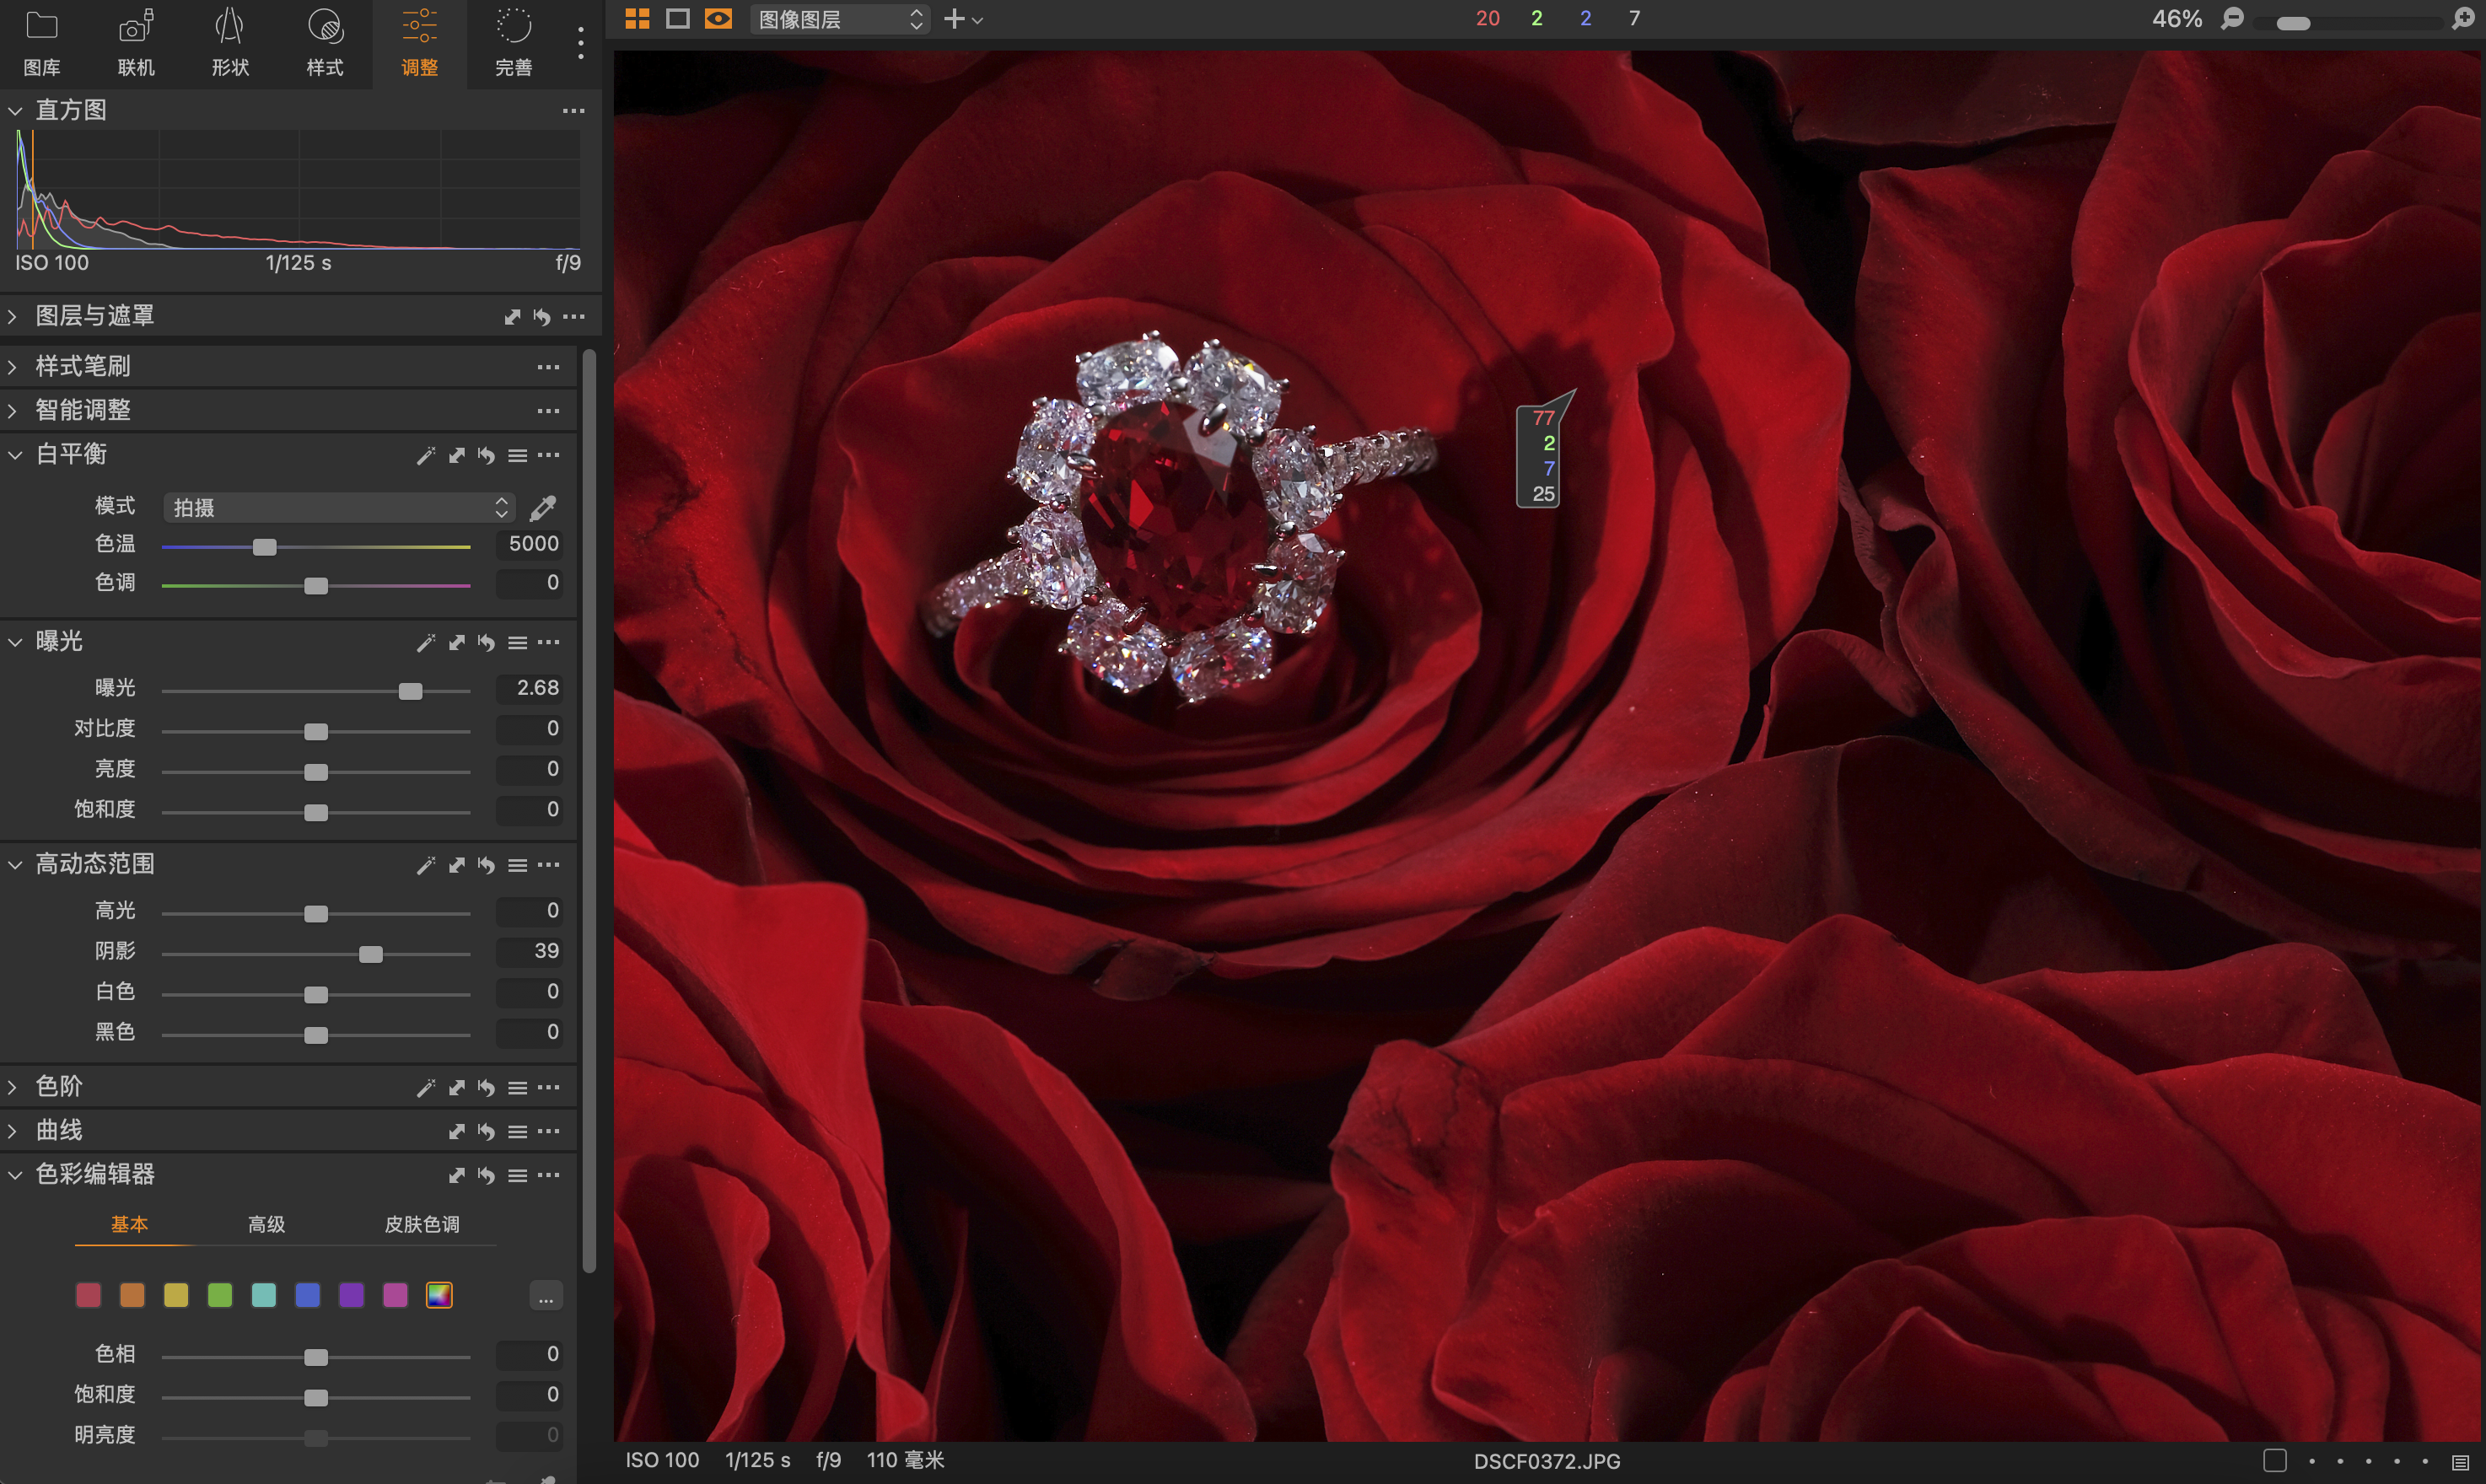
Task: Switch to 基本 color editor tab
Action: point(129,1224)
